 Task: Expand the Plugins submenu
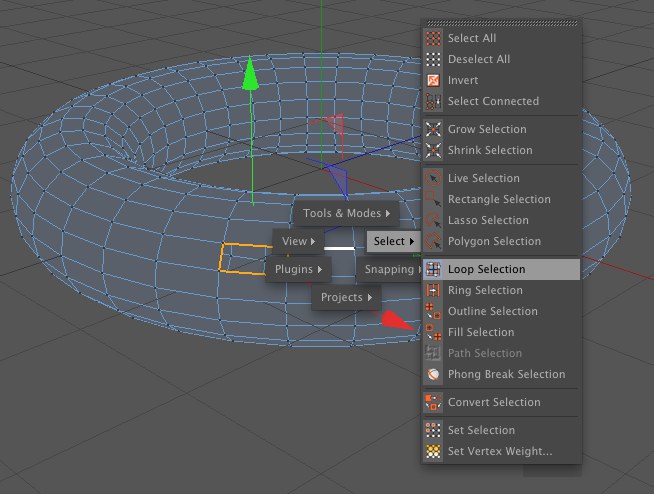298,269
